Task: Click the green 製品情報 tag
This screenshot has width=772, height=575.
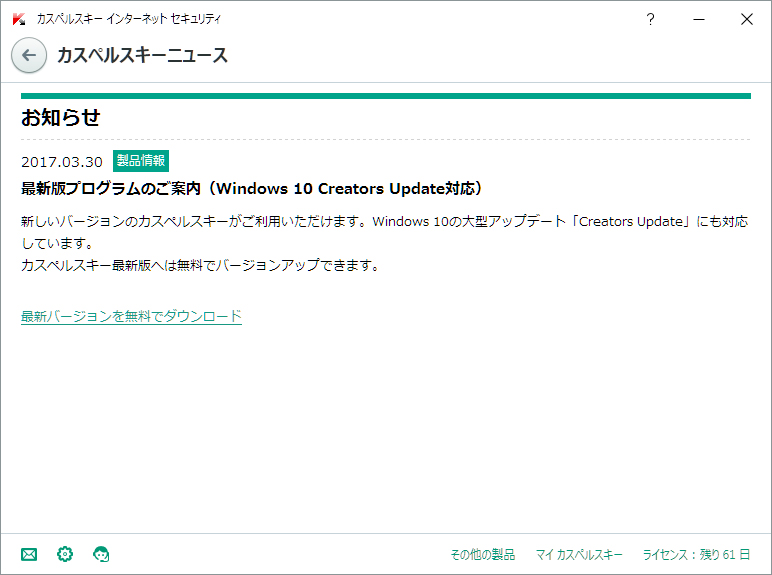Action: point(141,161)
